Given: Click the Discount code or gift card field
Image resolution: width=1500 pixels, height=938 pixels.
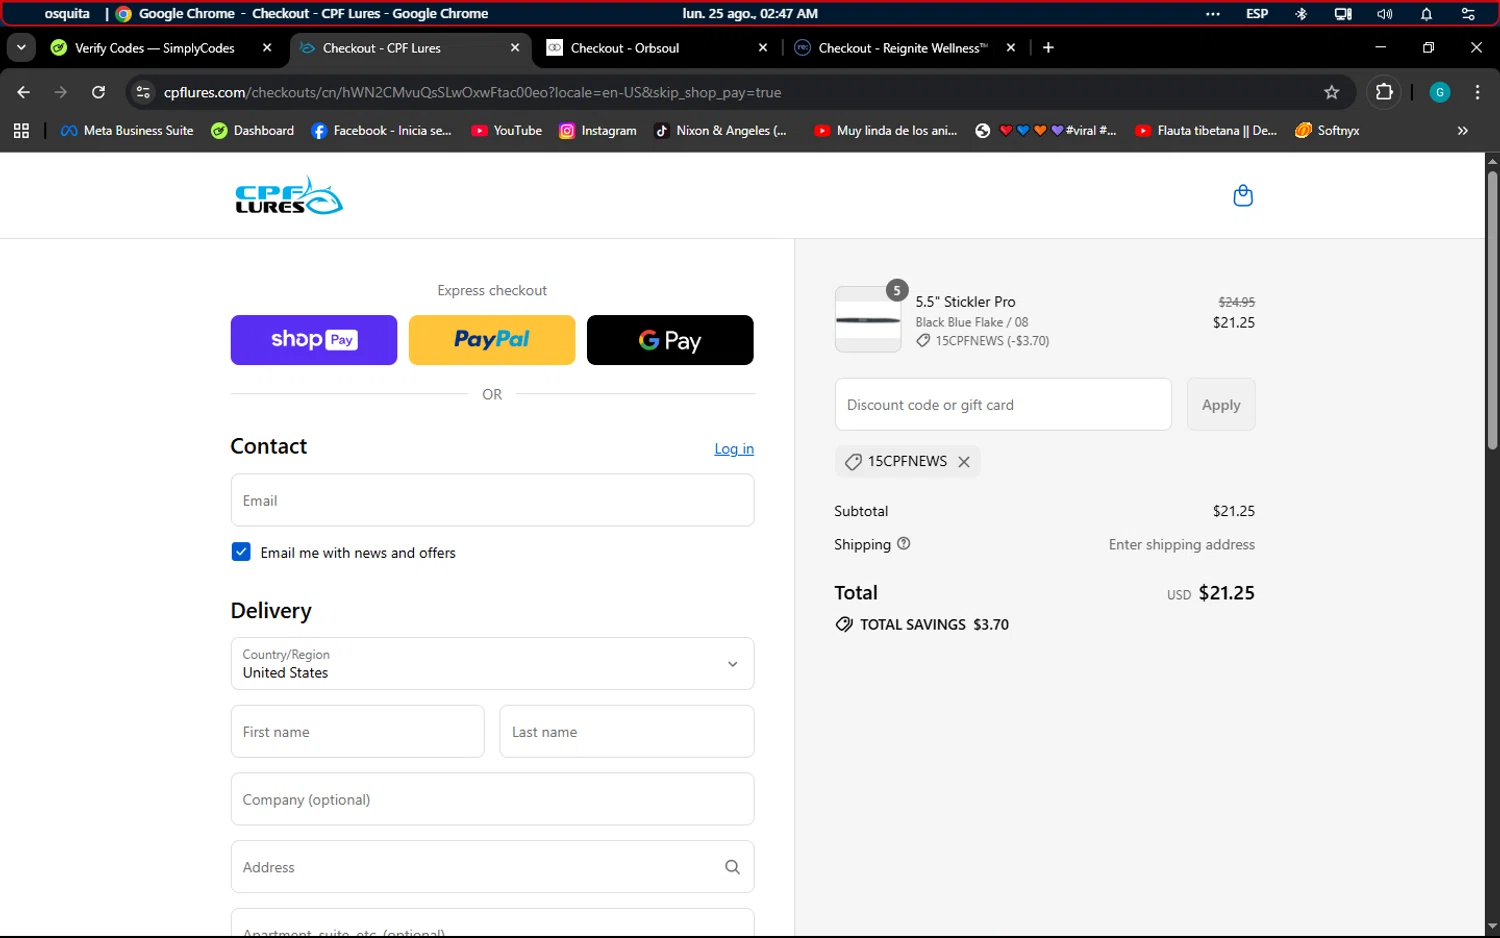Looking at the screenshot, I should 1003,405.
